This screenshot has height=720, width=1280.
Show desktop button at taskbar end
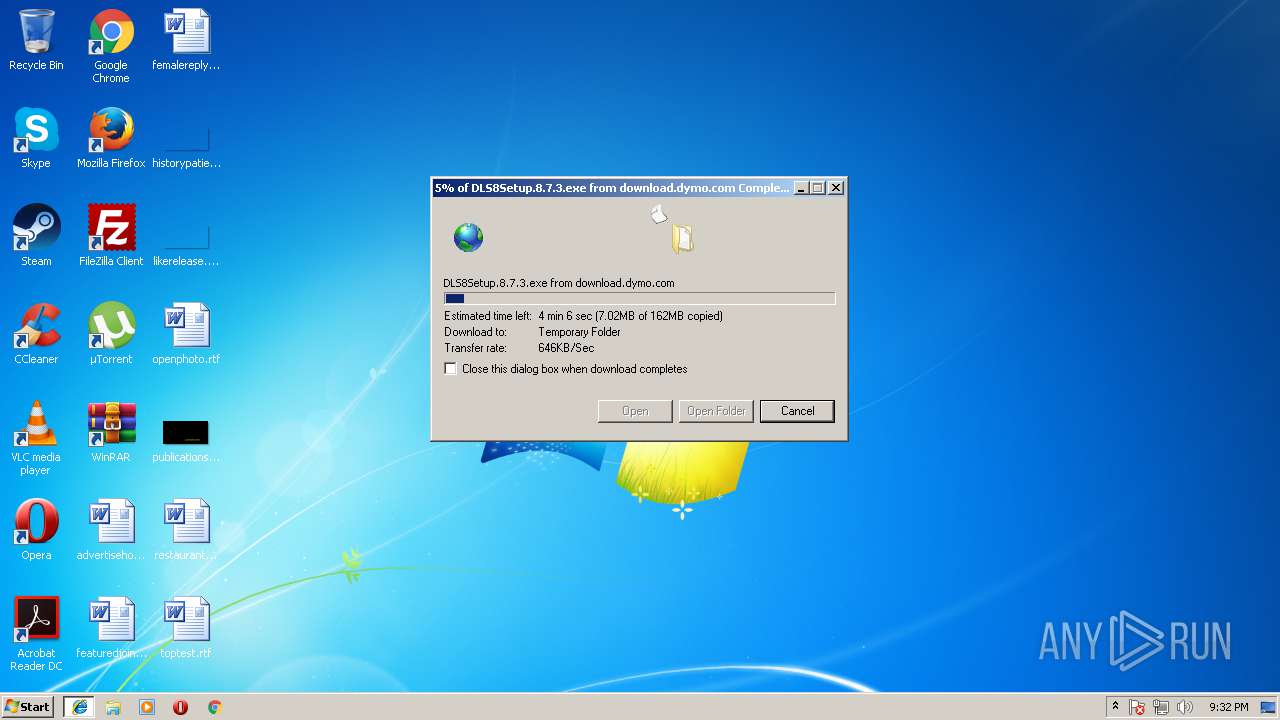coord(1270,707)
